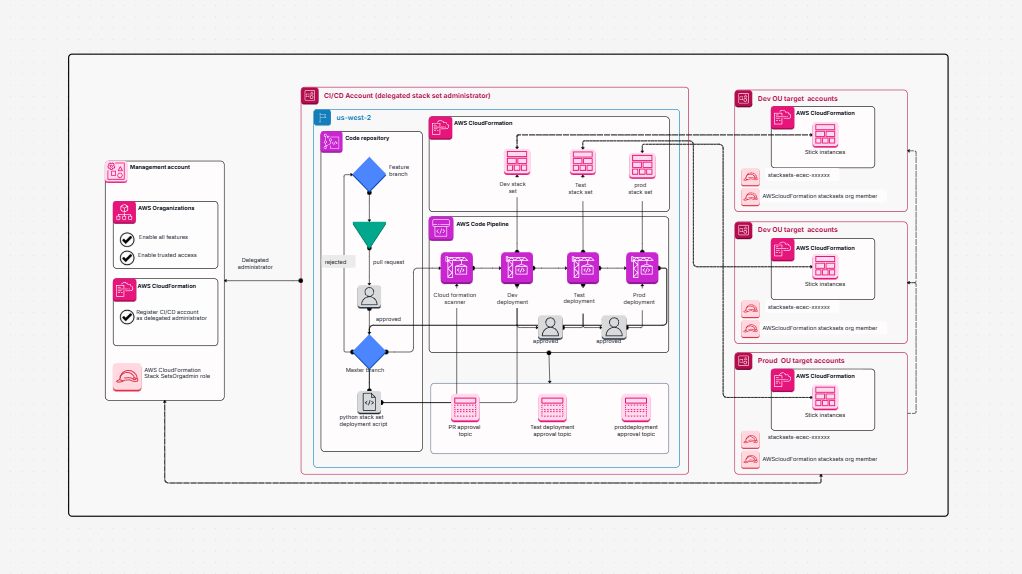Click account icon of topmost Dev OU box

tap(744, 99)
